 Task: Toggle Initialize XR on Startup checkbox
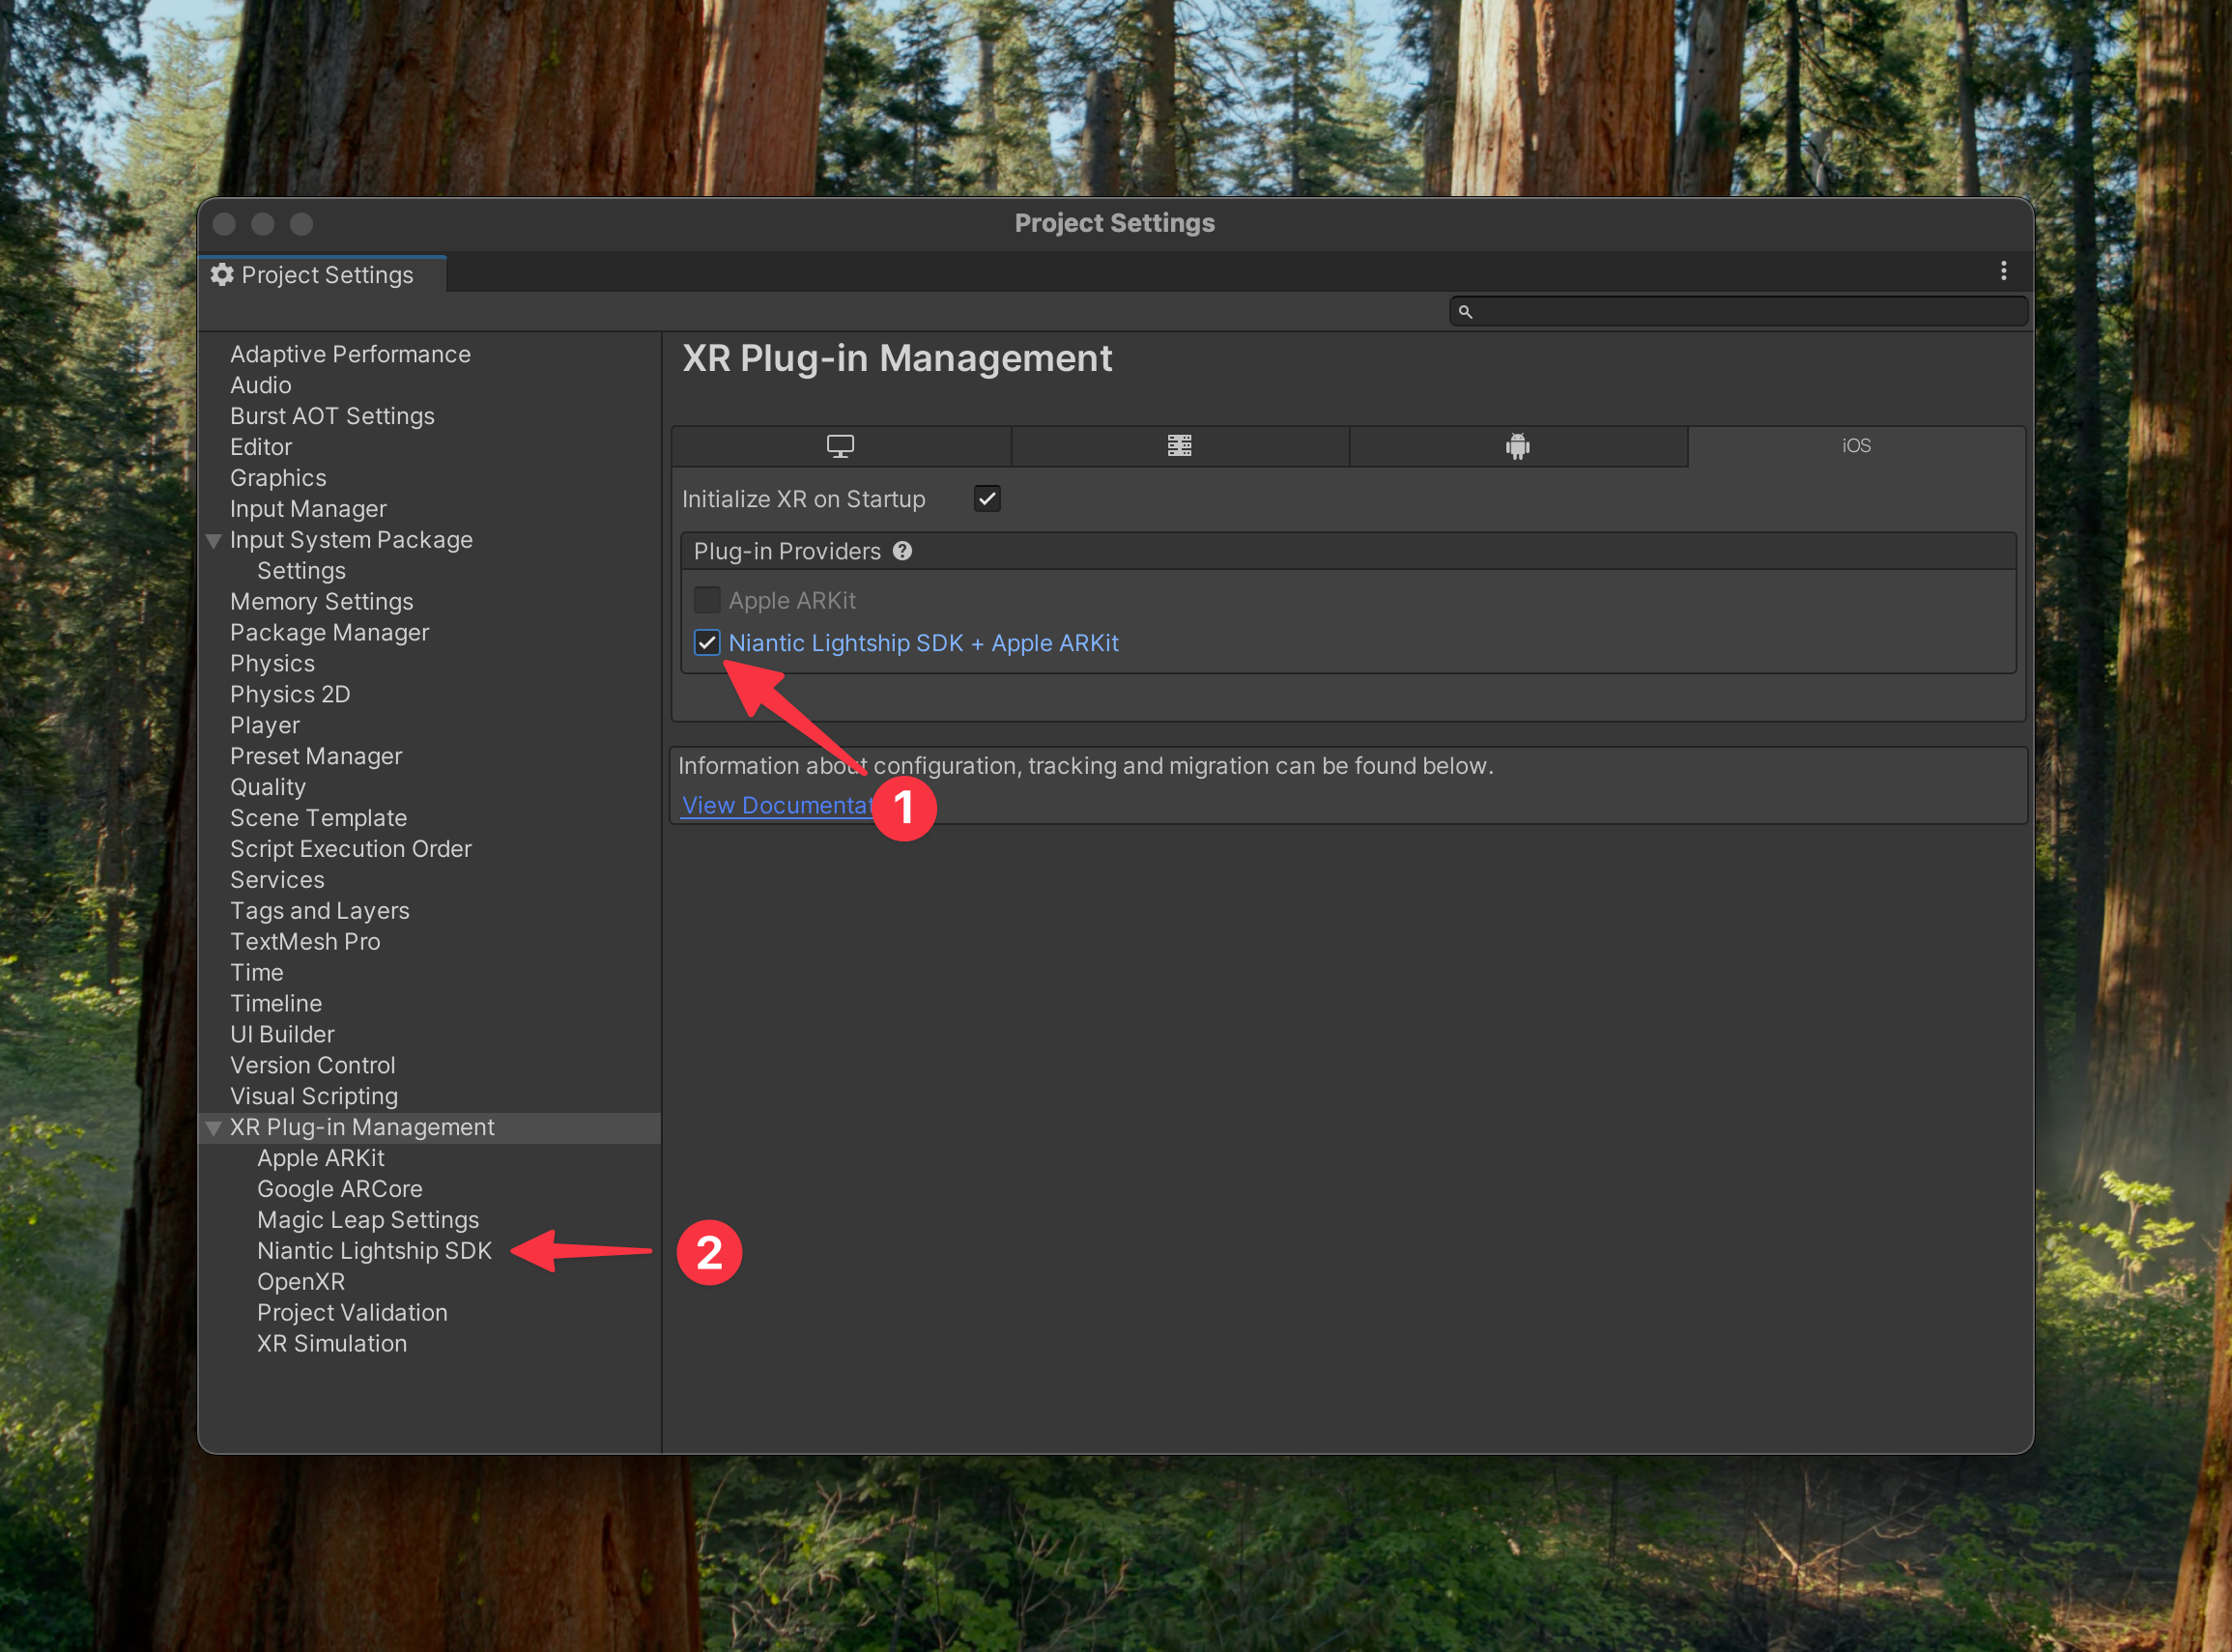point(987,499)
